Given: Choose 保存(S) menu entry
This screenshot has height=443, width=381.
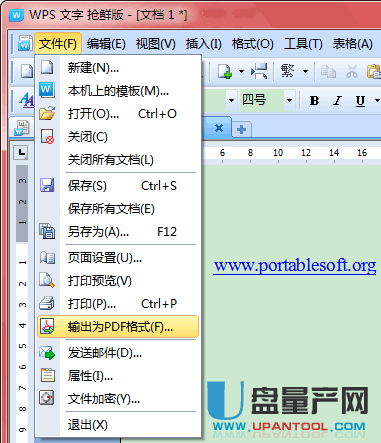Looking at the screenshot, I should pos(118,186).
